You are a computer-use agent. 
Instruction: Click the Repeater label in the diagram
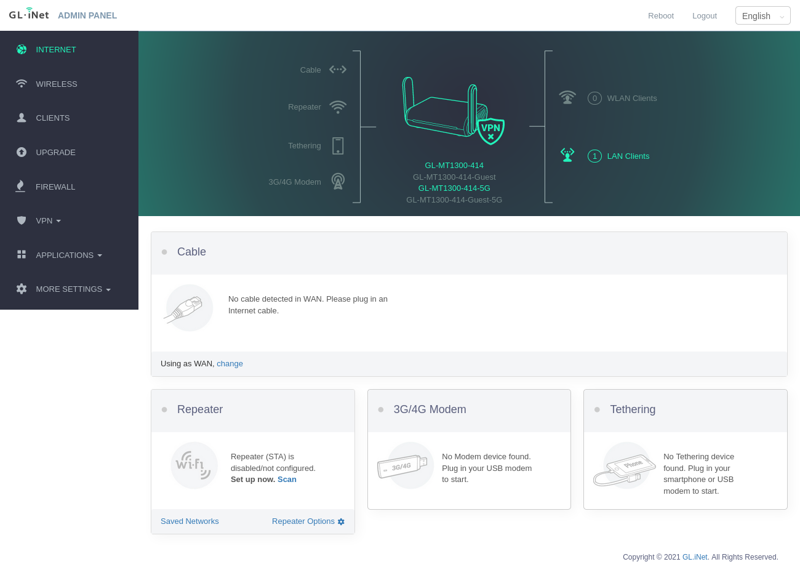click(x=304, y=107)
